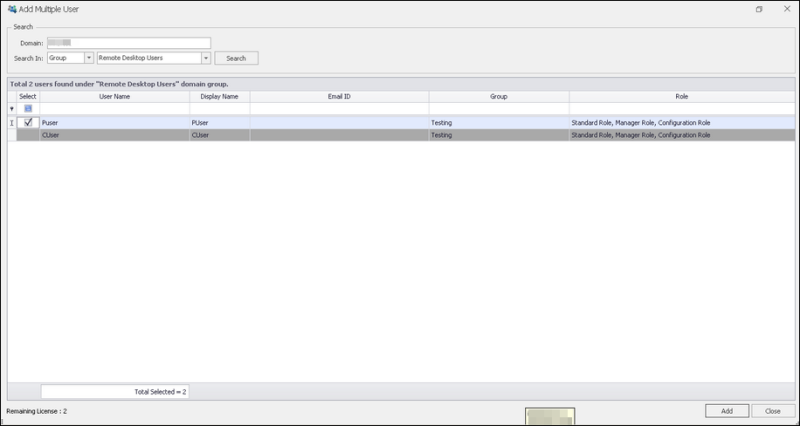Screen dimensions: 800x426
Task: Click the Add Multiple User title icon
Action: (11, 9)
